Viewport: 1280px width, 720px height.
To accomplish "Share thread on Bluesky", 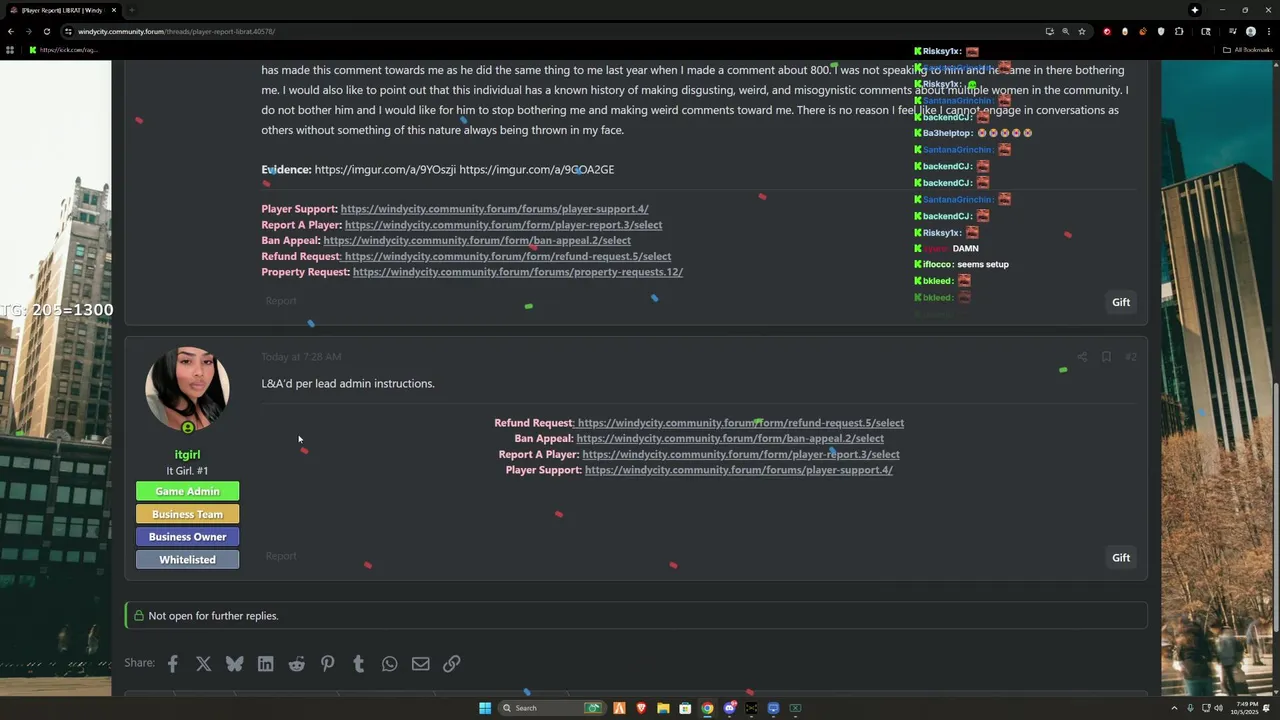I will [x=234, y=664].
